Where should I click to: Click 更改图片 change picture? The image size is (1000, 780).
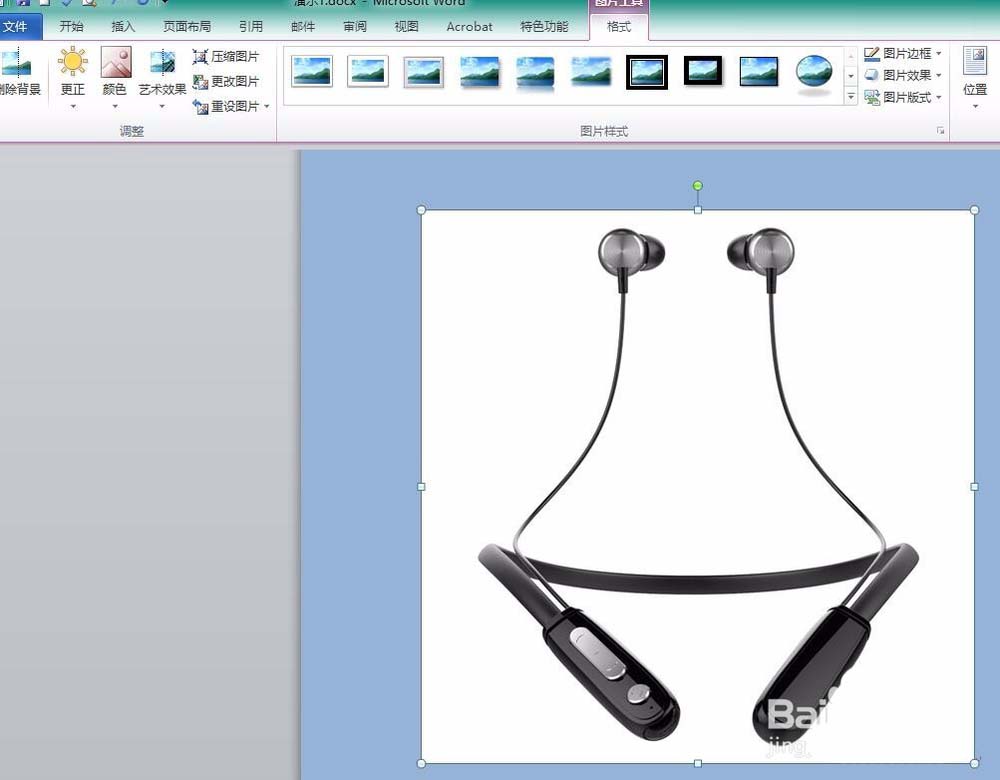[226, 82]
